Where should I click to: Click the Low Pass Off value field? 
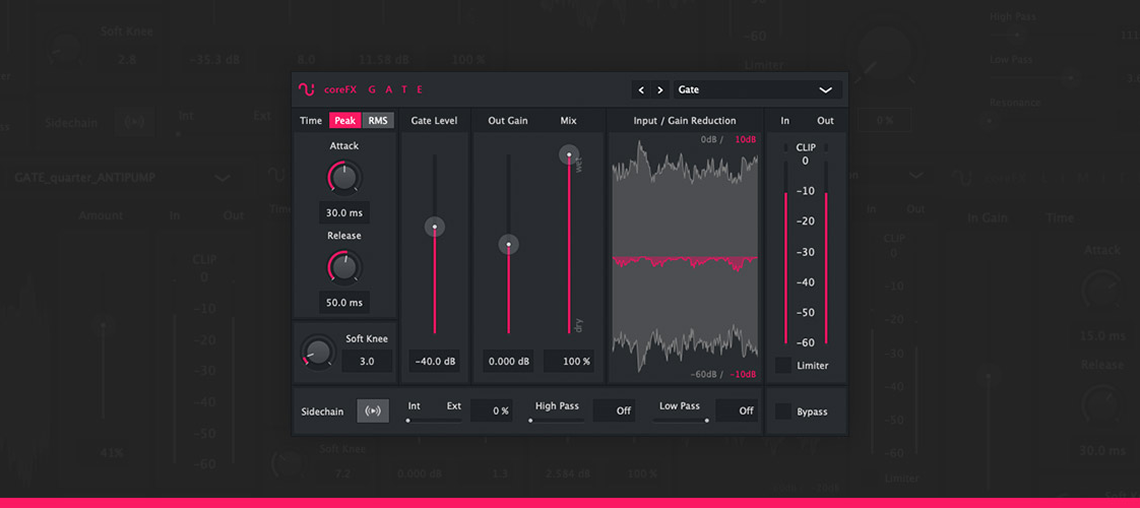736,411
